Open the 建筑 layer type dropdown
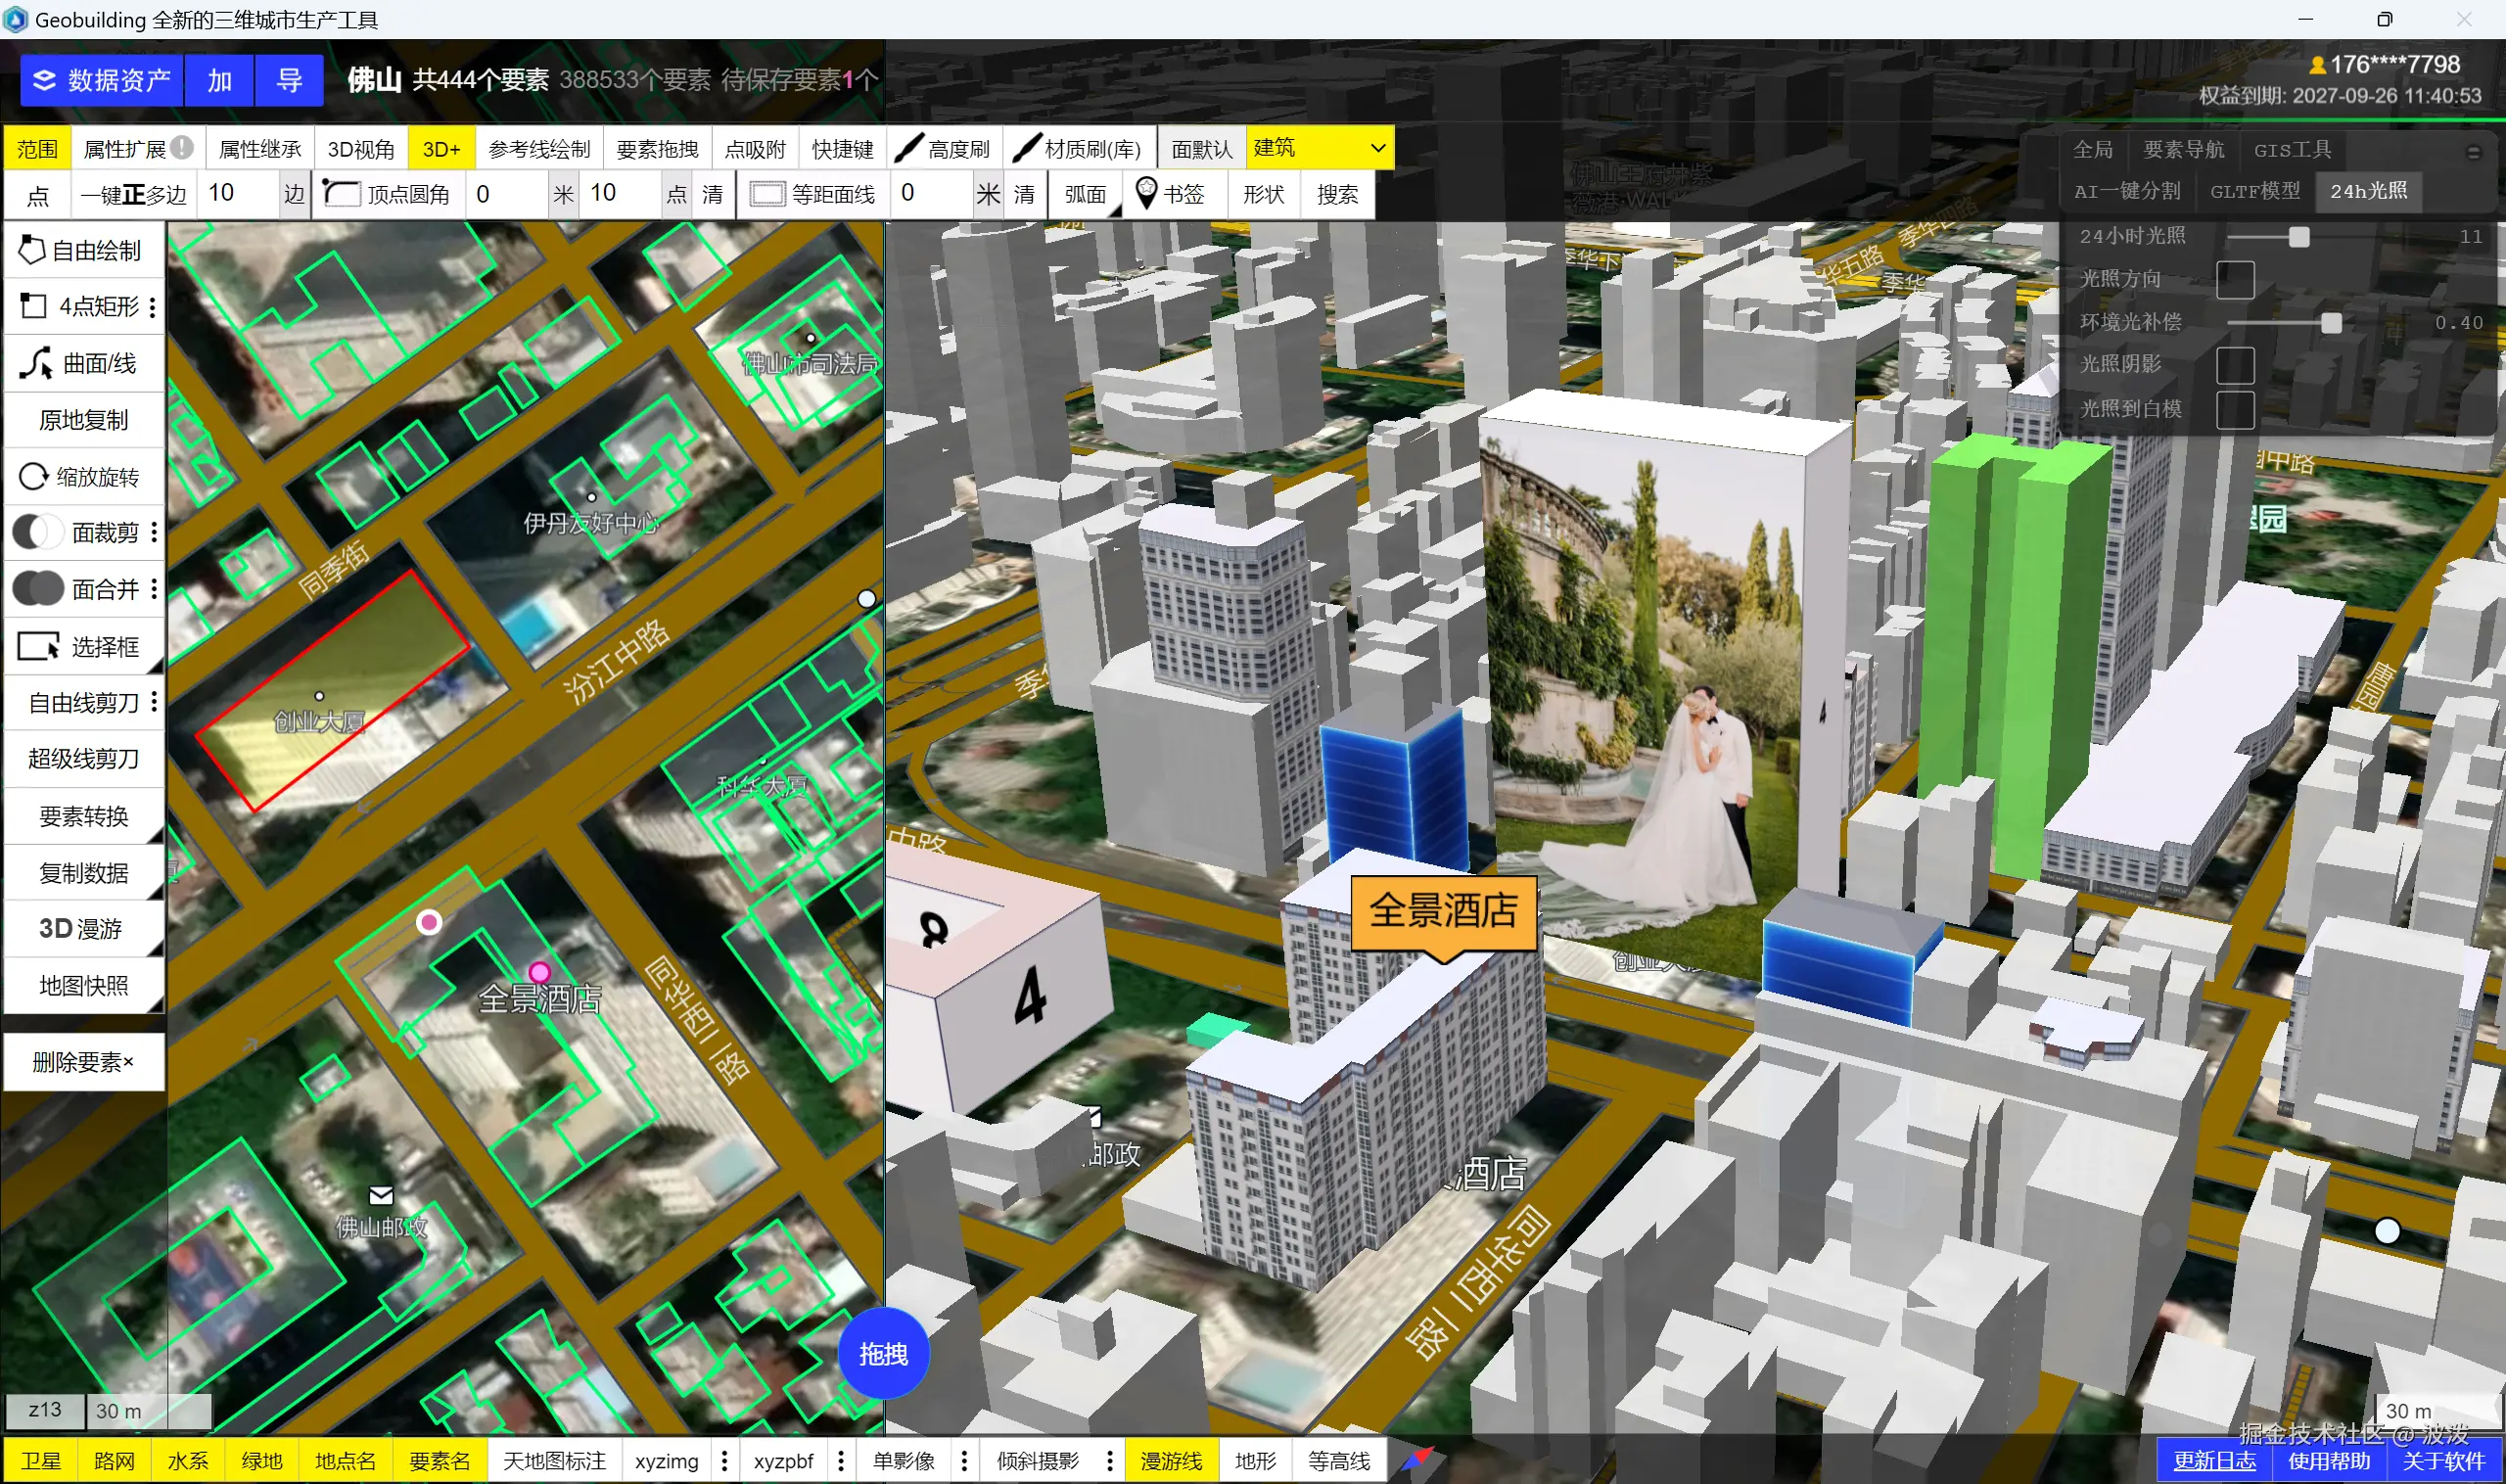The width and height of the screenshot is (2506, 1484). pos(1319,149)
